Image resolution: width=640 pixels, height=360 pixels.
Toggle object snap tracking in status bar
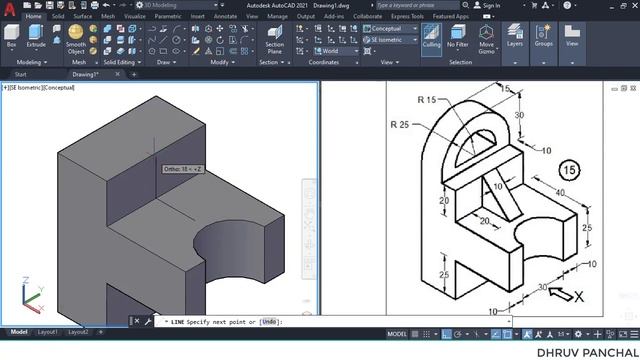pyautogui.click(x=496, y=334)
